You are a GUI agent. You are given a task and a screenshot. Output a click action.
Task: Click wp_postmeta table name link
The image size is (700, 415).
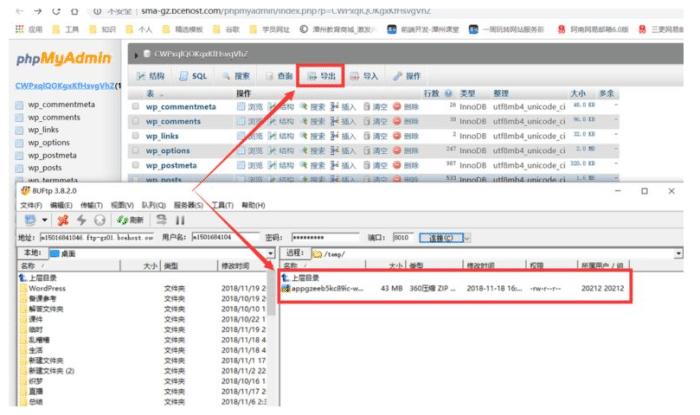[171, 165]
